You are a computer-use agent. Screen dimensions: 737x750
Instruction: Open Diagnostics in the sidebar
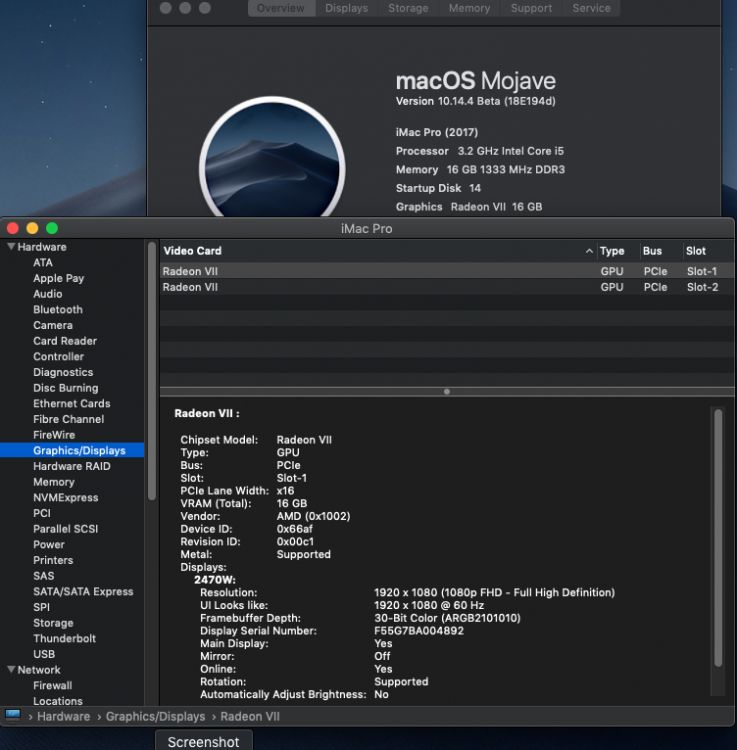coord(63,372)
